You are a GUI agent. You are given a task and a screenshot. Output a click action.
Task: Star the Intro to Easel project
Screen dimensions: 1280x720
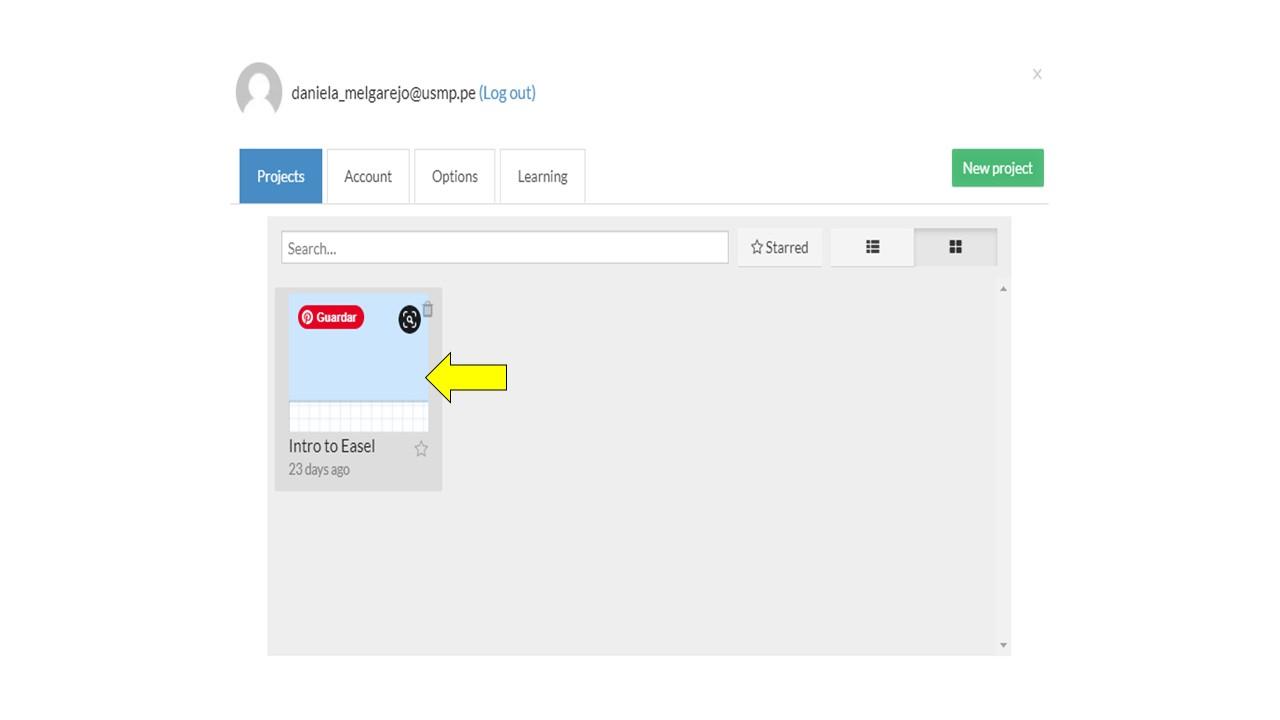[421, 449]
